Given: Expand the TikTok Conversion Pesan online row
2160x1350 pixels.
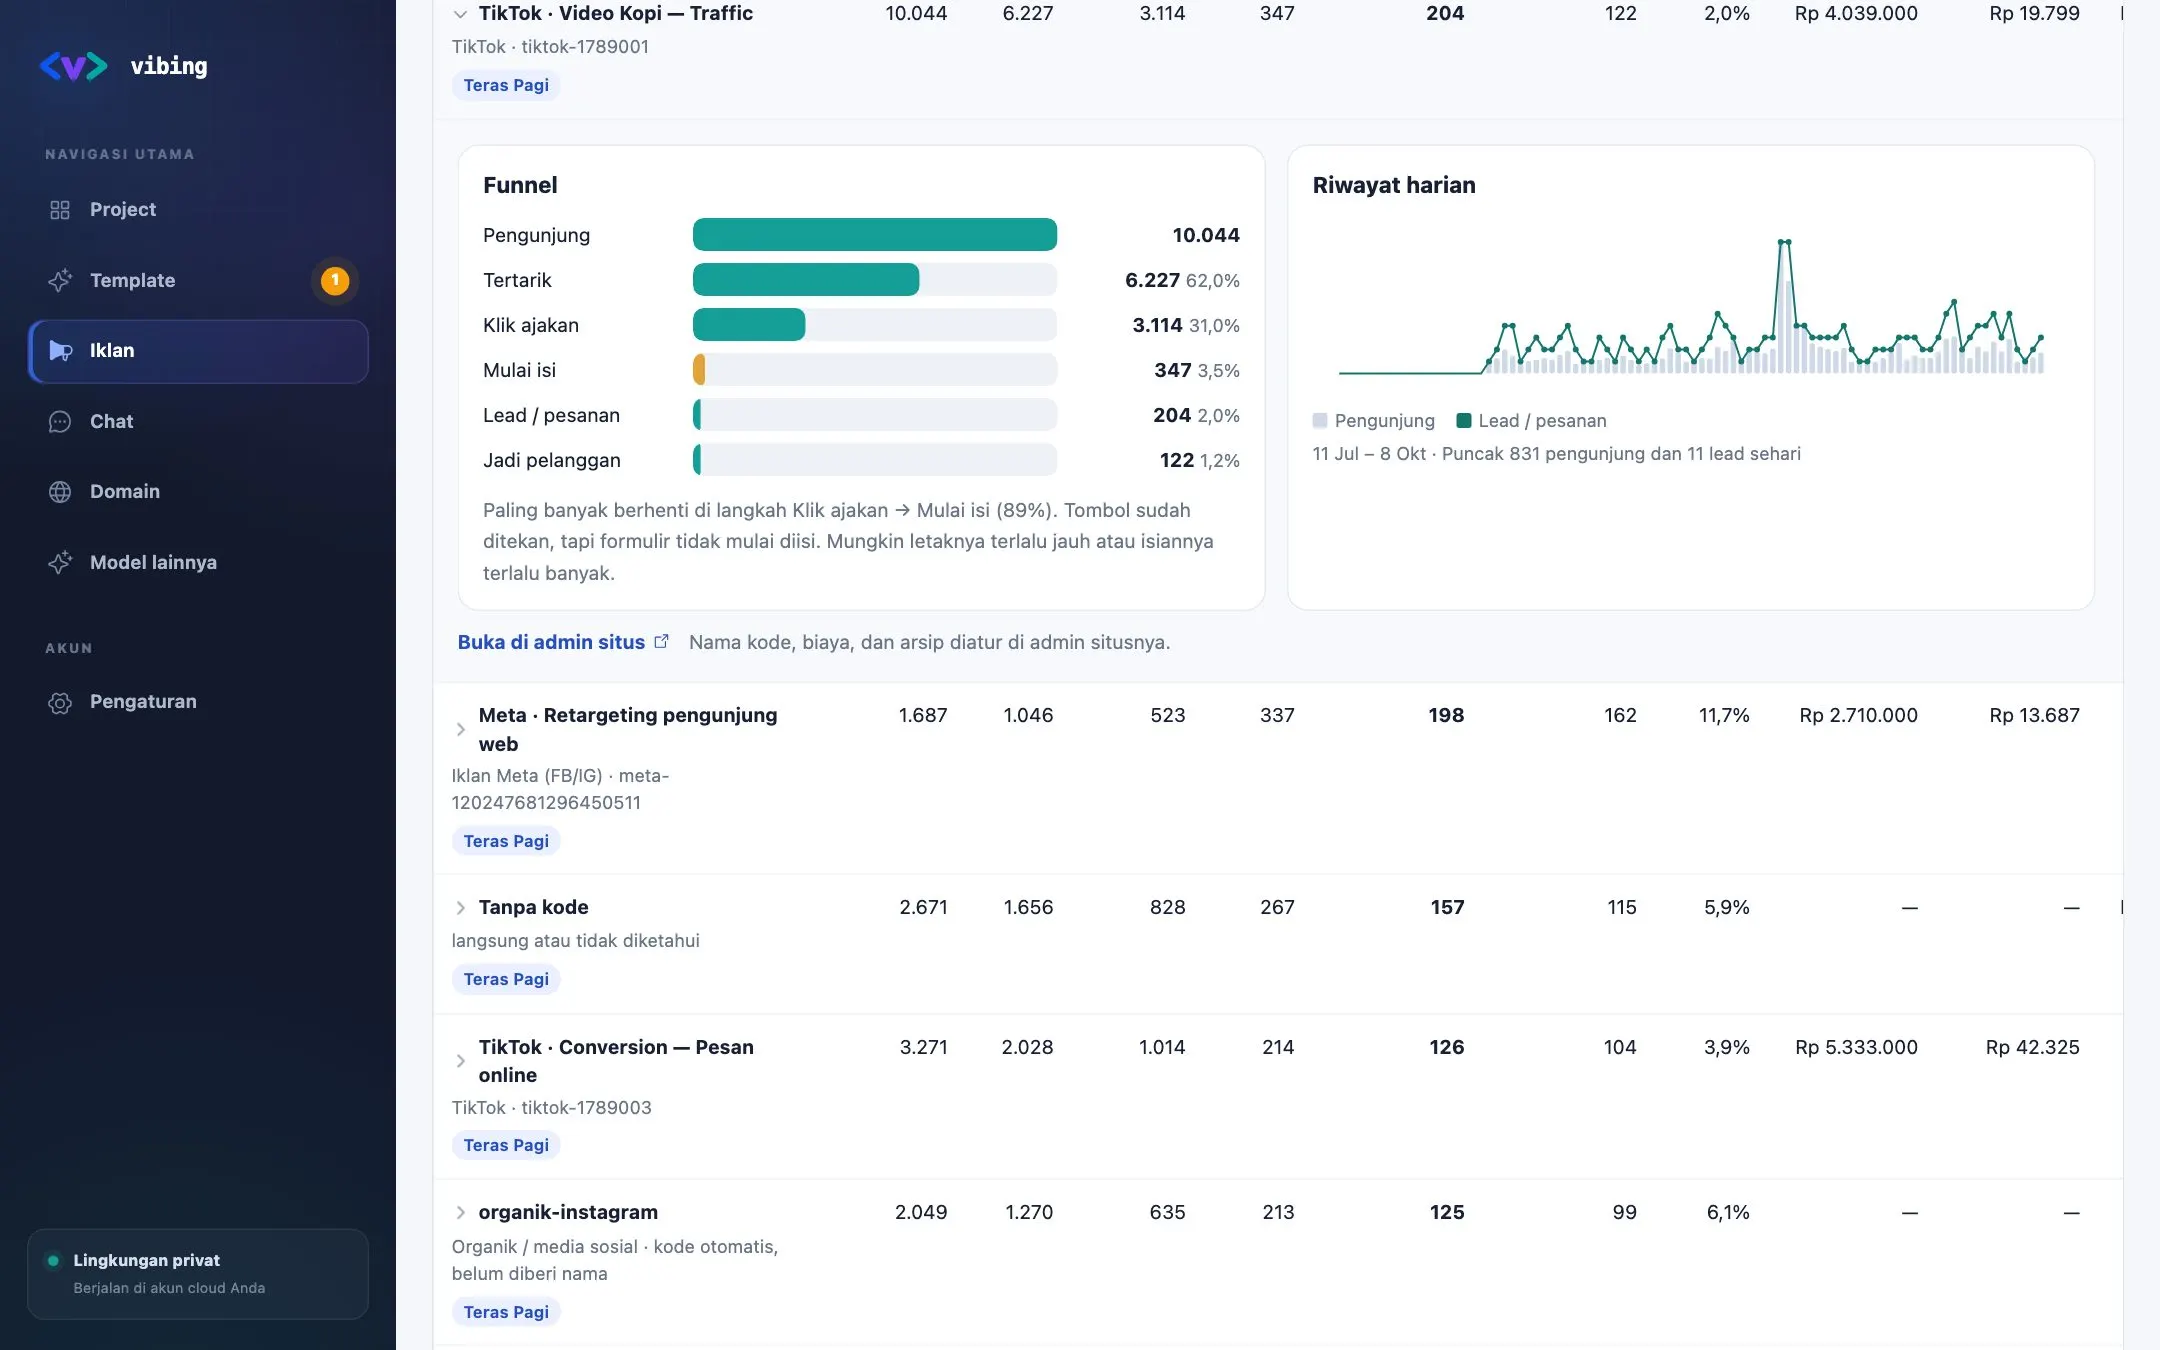Looking at the screenshot, I should (460, 1061).
